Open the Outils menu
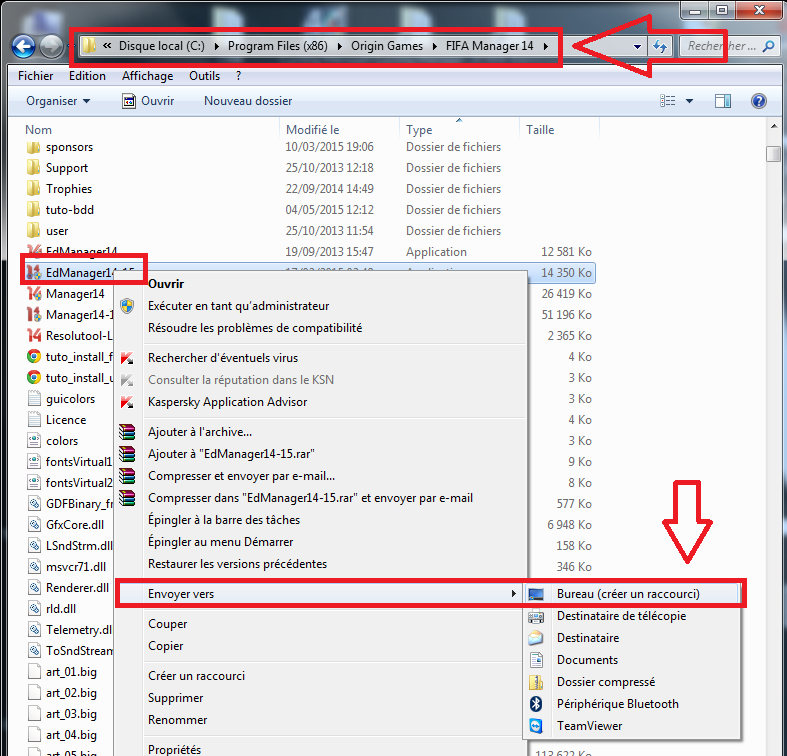 coord(204,76)
